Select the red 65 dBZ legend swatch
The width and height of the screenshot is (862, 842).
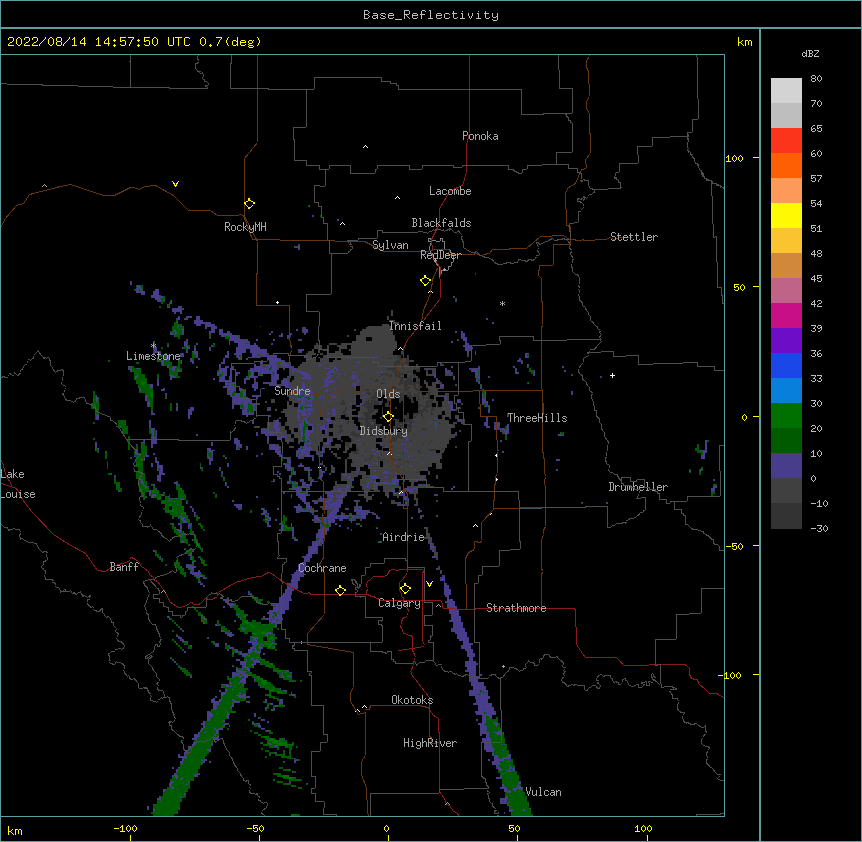pos(786,140)
